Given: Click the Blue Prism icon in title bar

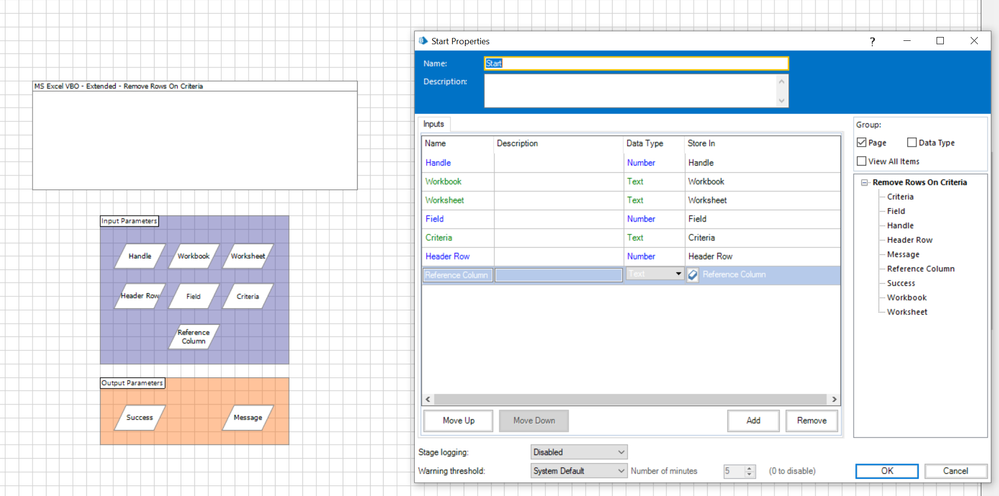Looking at the screenshot, I should (423, 41).
